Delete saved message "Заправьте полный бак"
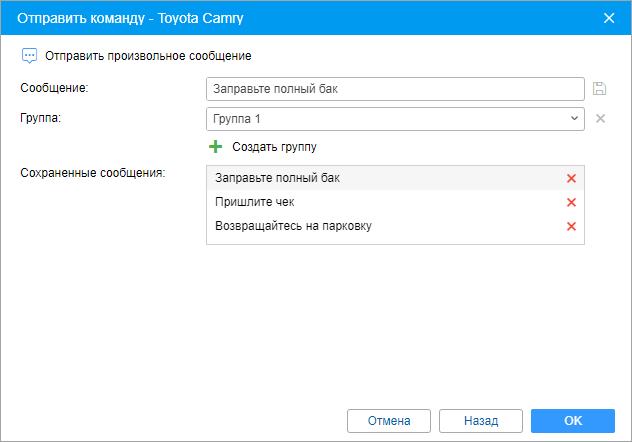Screen dimensions: 632x442 tap(571, 178)
